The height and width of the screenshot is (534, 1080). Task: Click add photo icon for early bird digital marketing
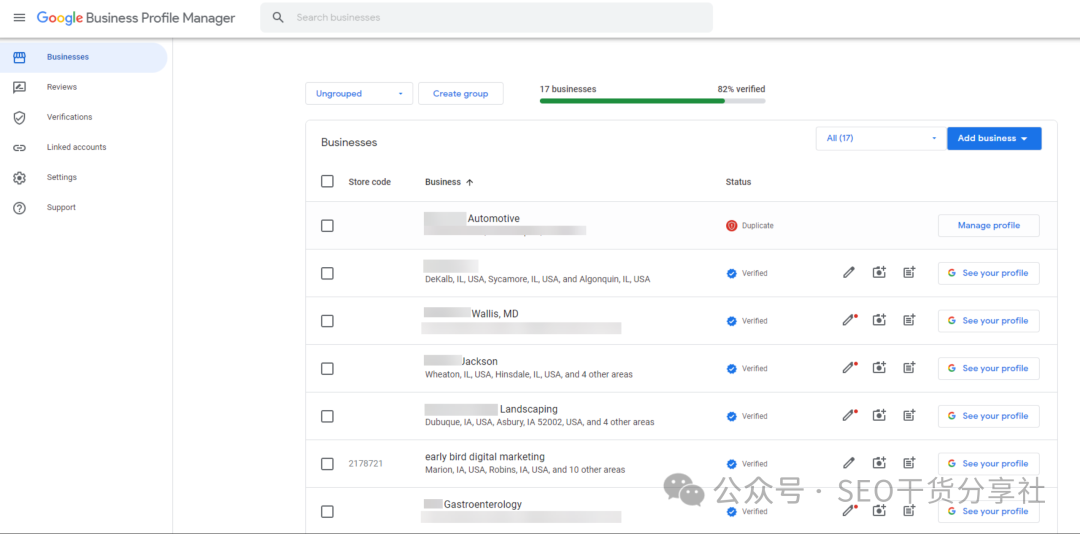point(879,463)
